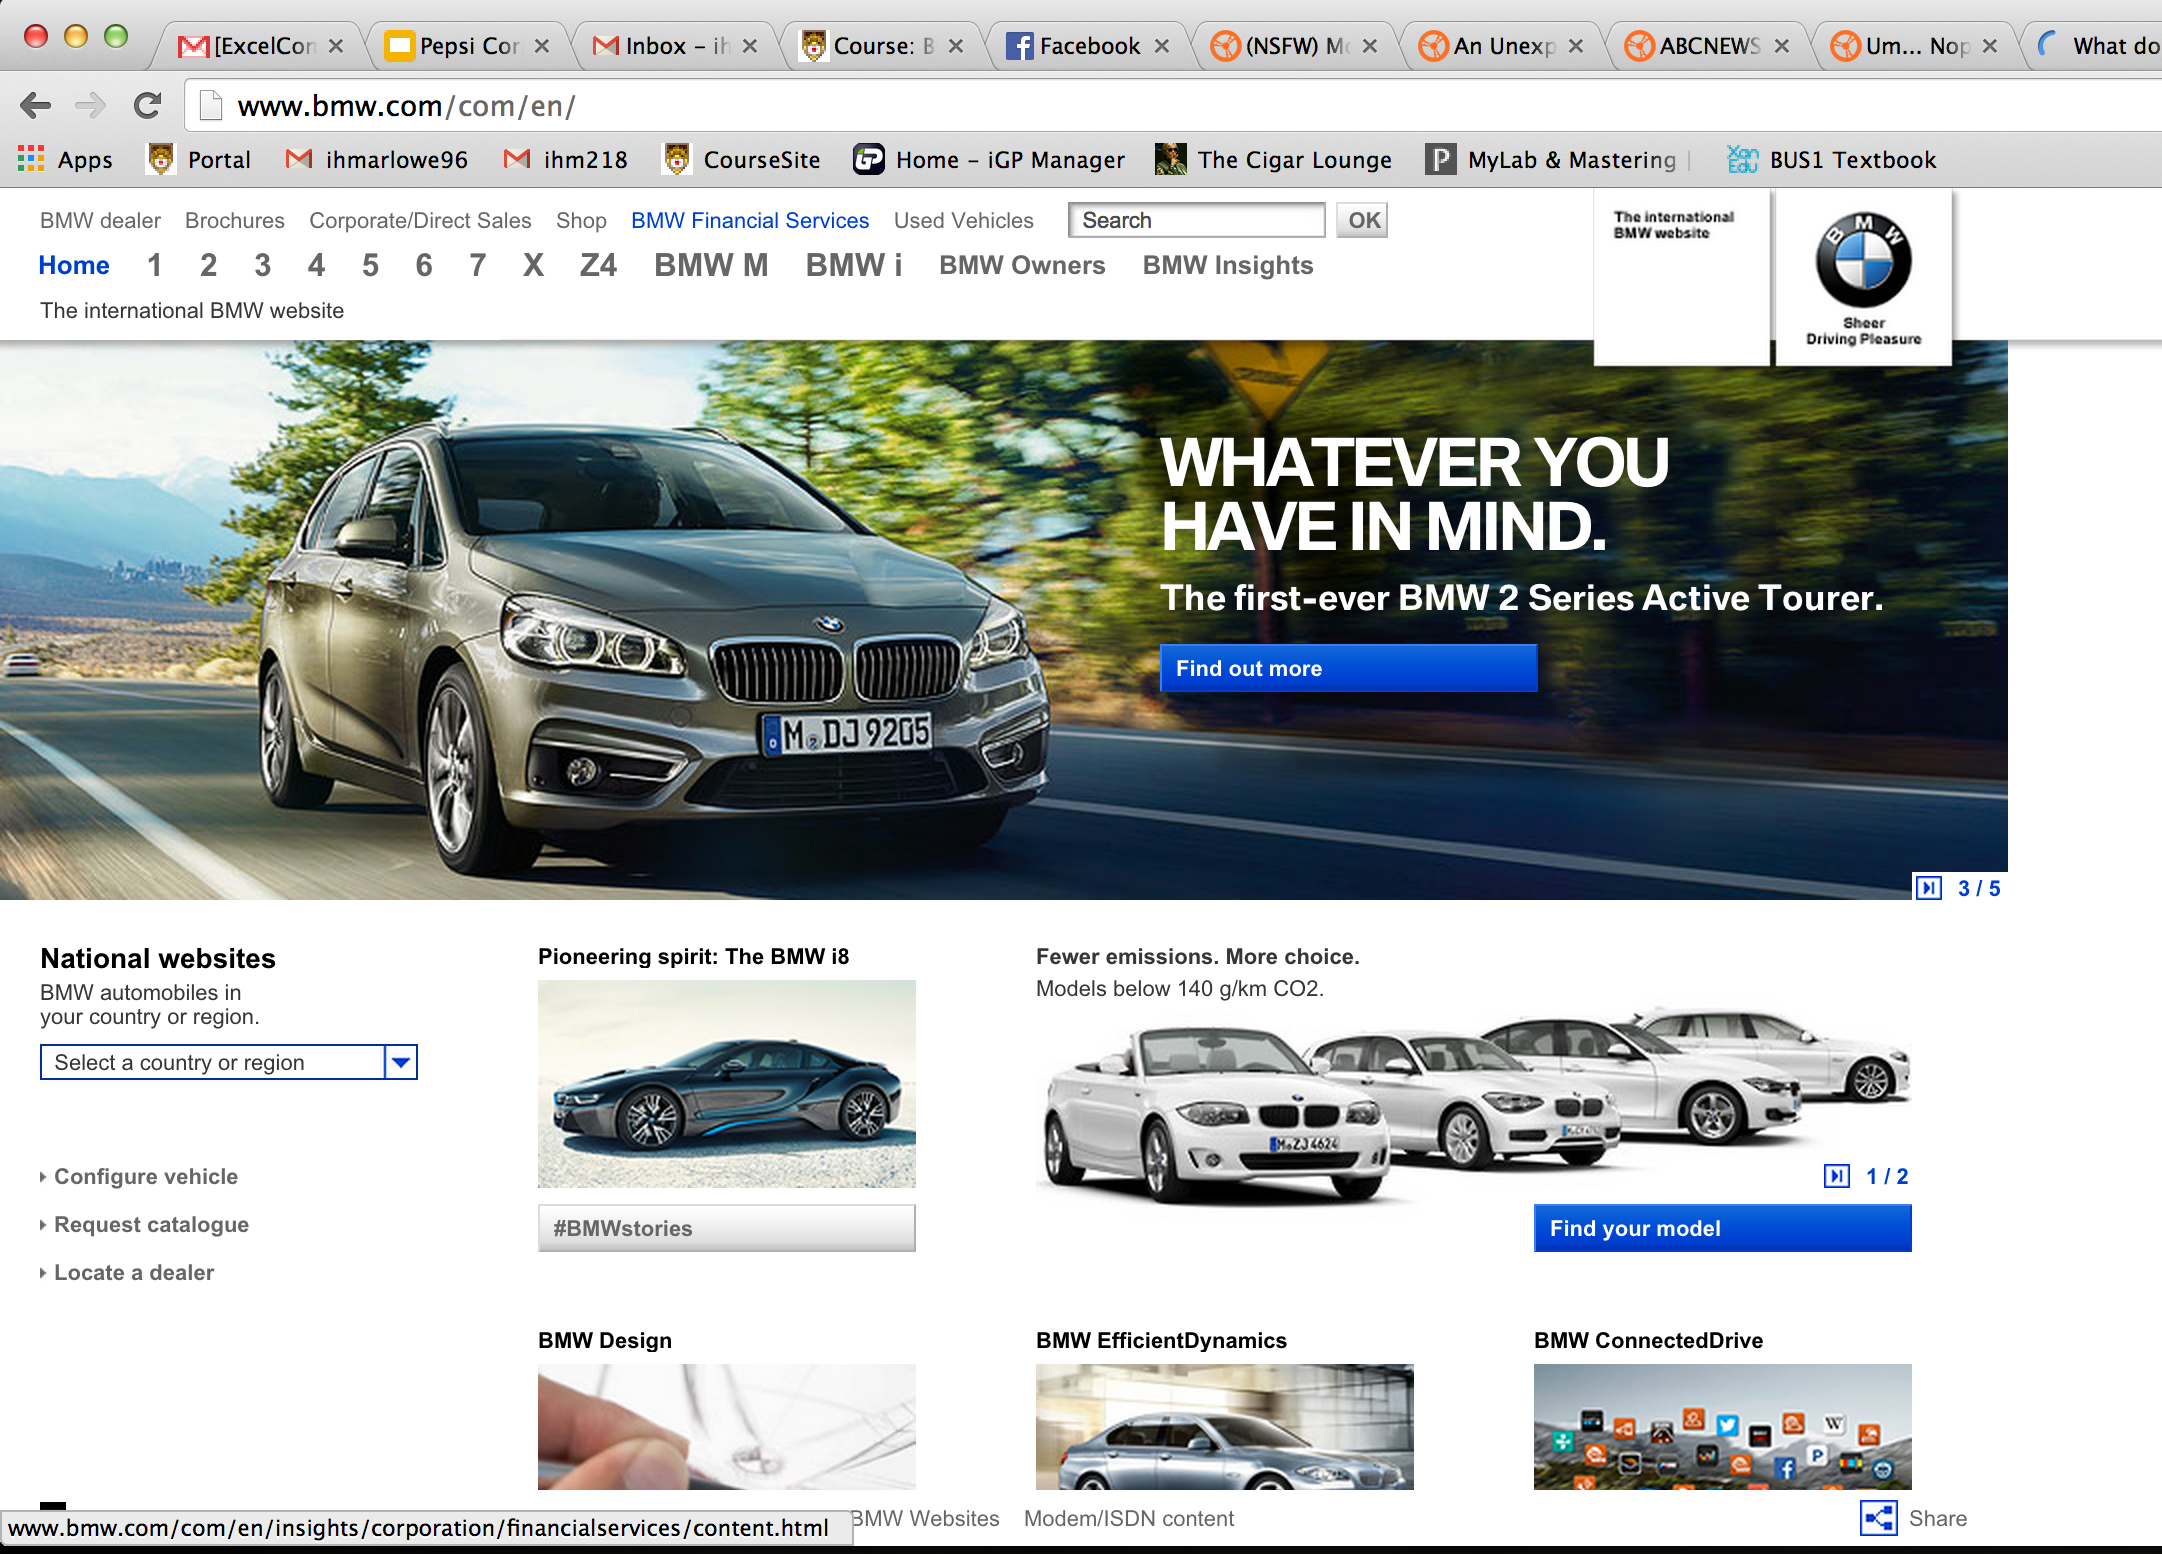Click the BMW dealer link
The width and height of the screenshot is (2162, 1554).
tap(100, 220)
